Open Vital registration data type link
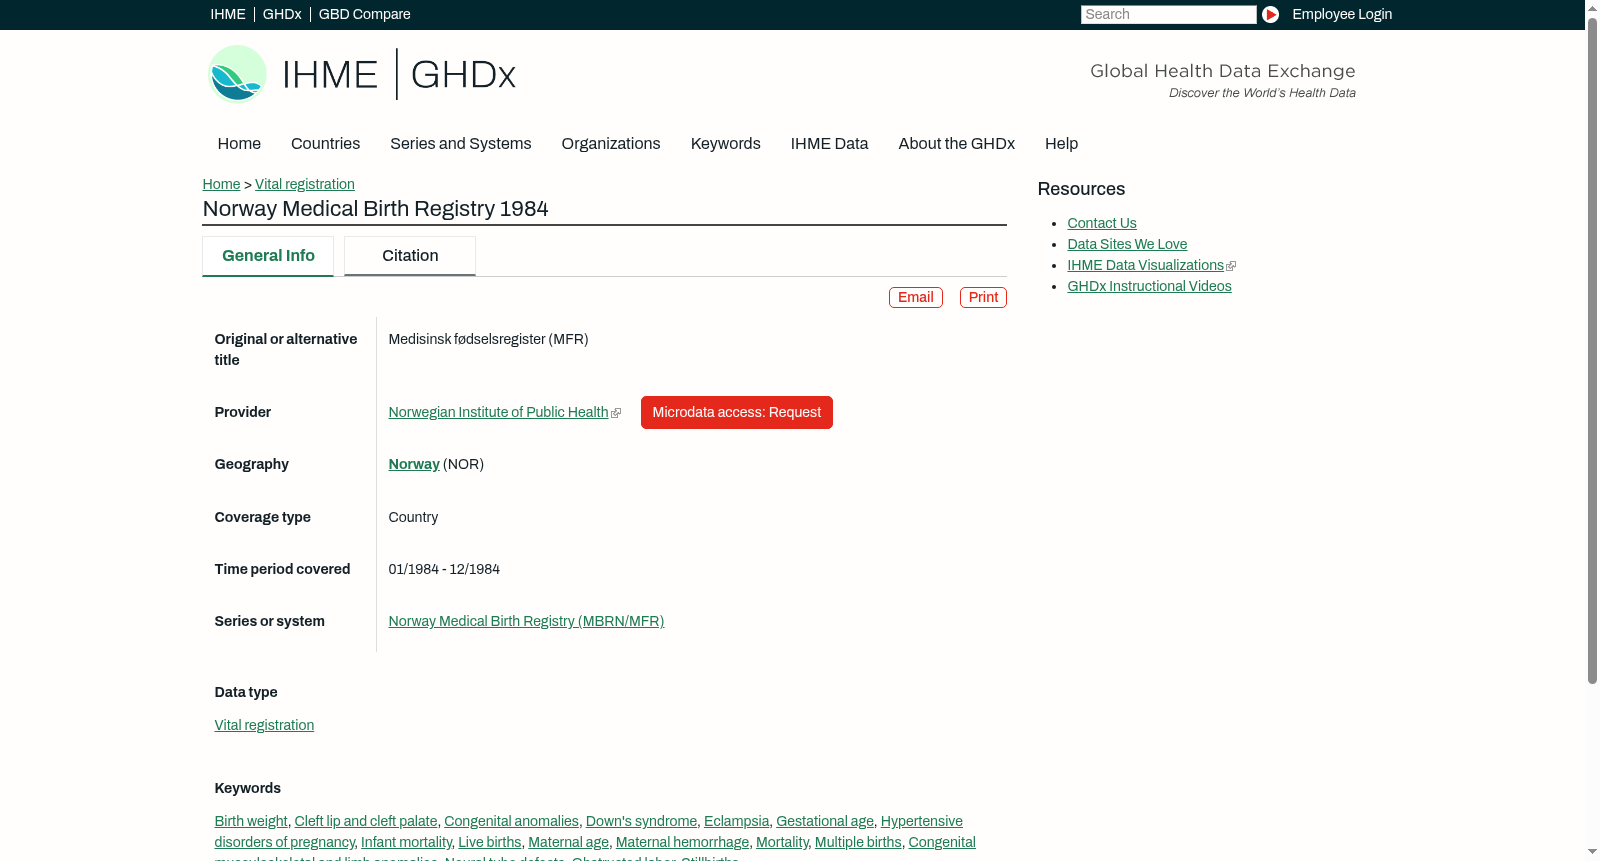 click(x=264, y=726)
